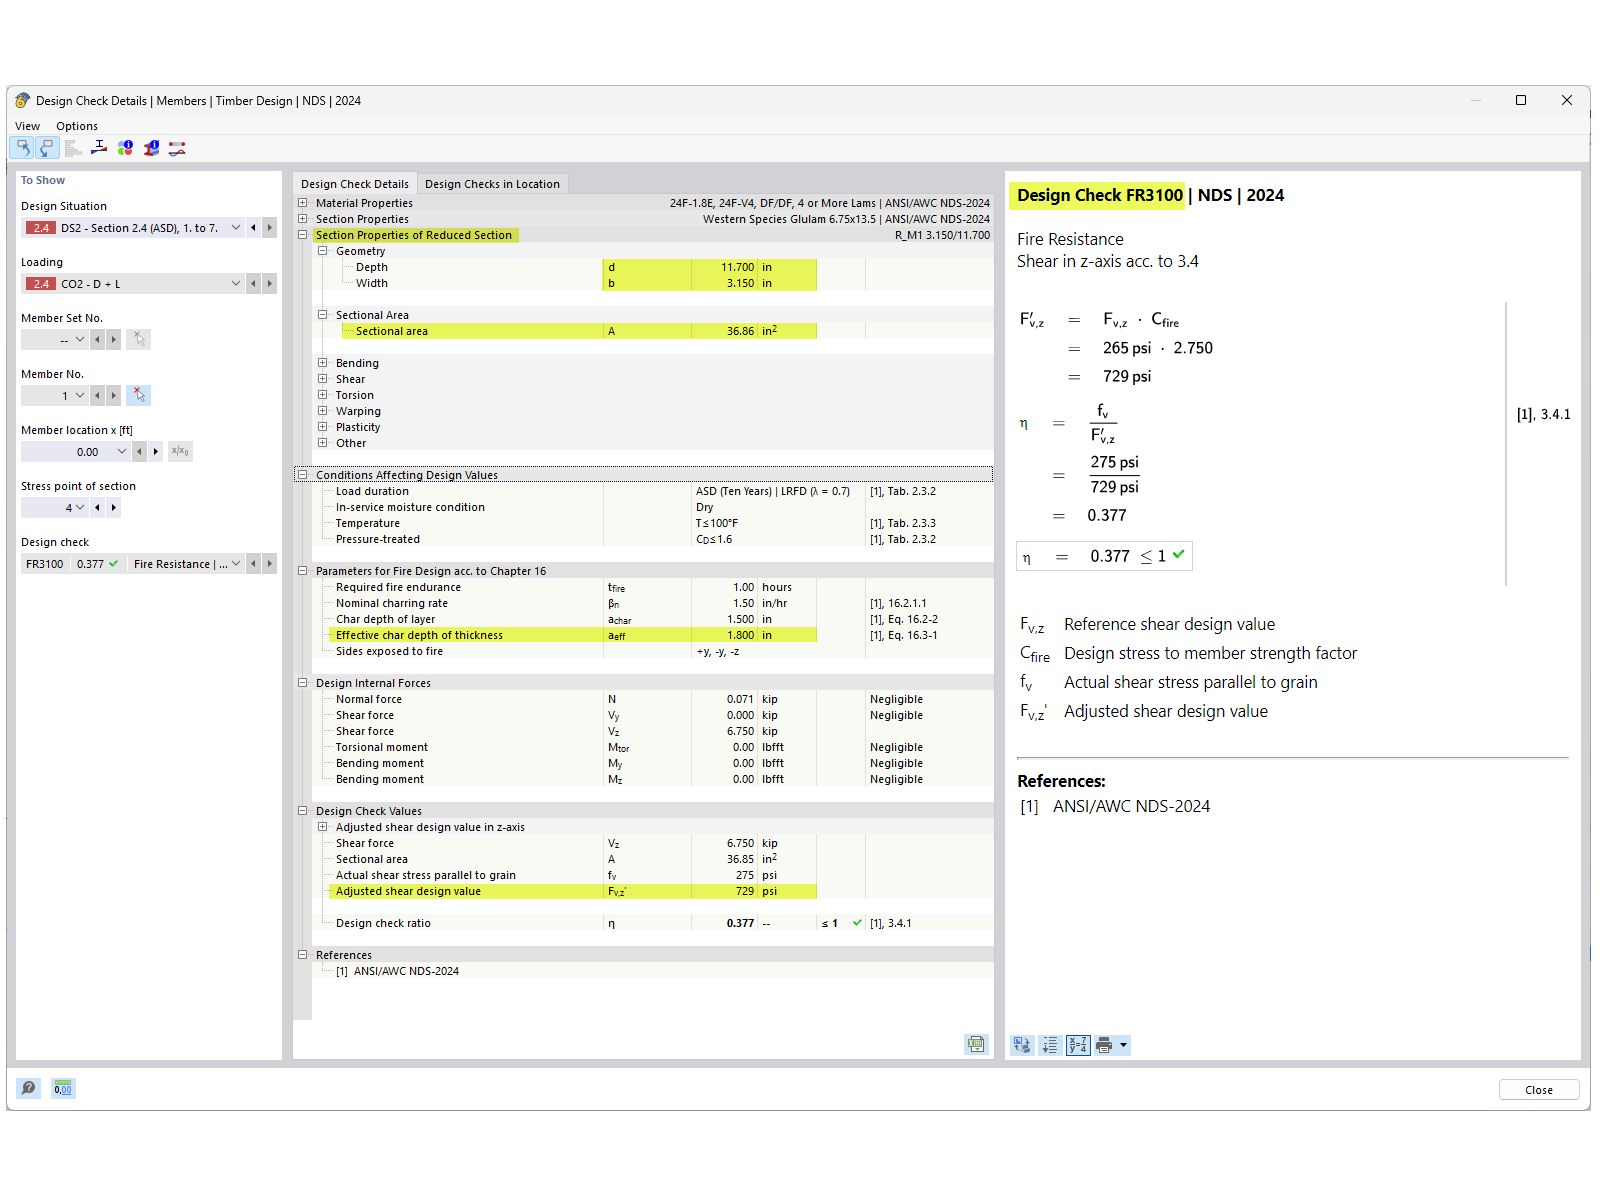Click the list order icon below formula panel
This screenshot has height=1200, width=1600.
click(1050, 1045)
